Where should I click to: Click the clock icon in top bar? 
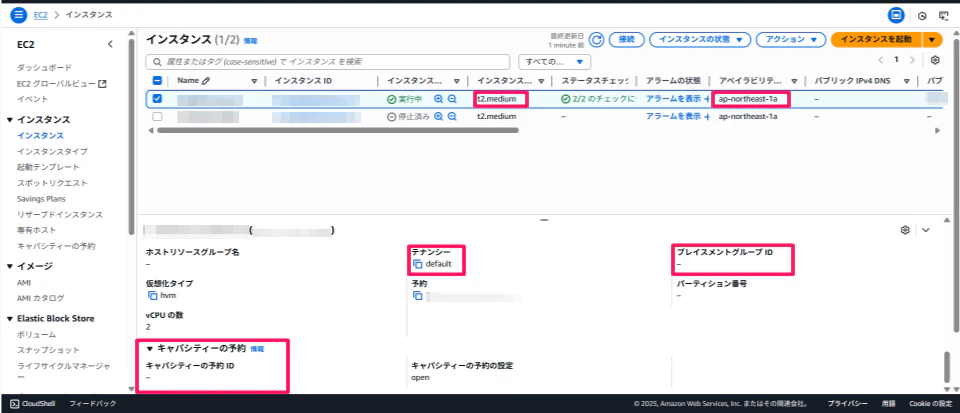point(922,15)
